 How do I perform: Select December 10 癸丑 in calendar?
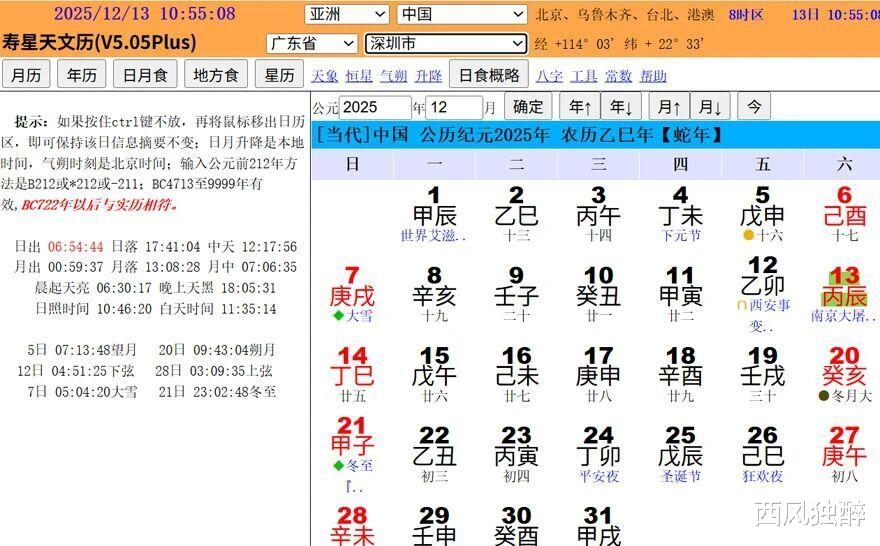[598, 293]
